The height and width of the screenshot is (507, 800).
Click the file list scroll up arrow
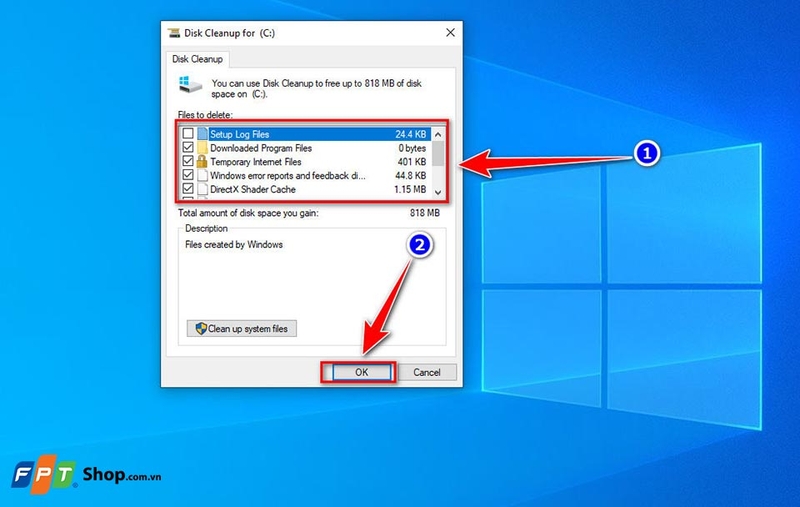[x=438, y=134]
